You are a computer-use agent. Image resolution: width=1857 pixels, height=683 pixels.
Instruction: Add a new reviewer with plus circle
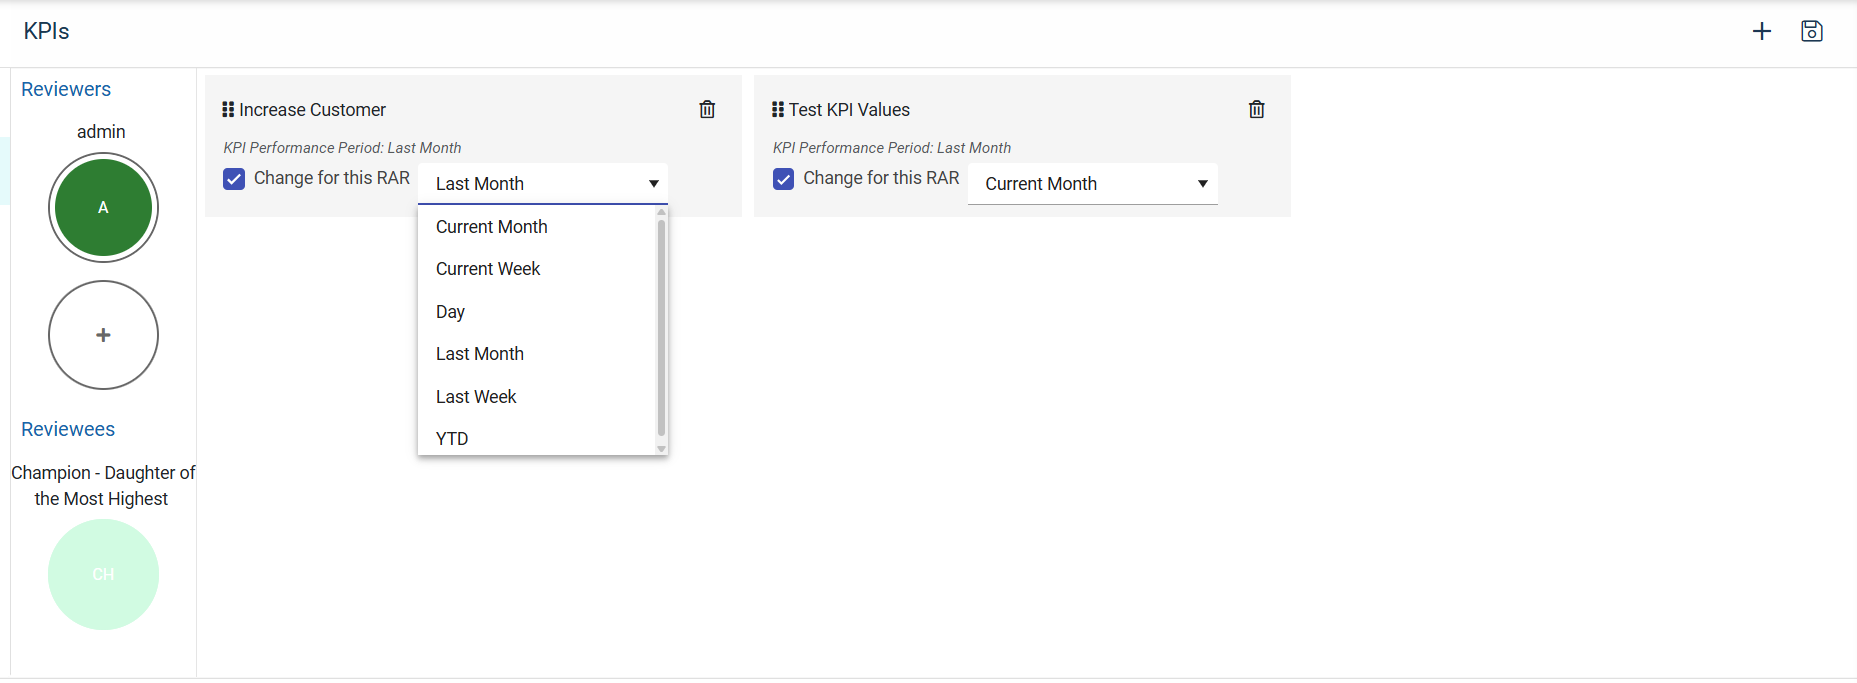[103, 335]
